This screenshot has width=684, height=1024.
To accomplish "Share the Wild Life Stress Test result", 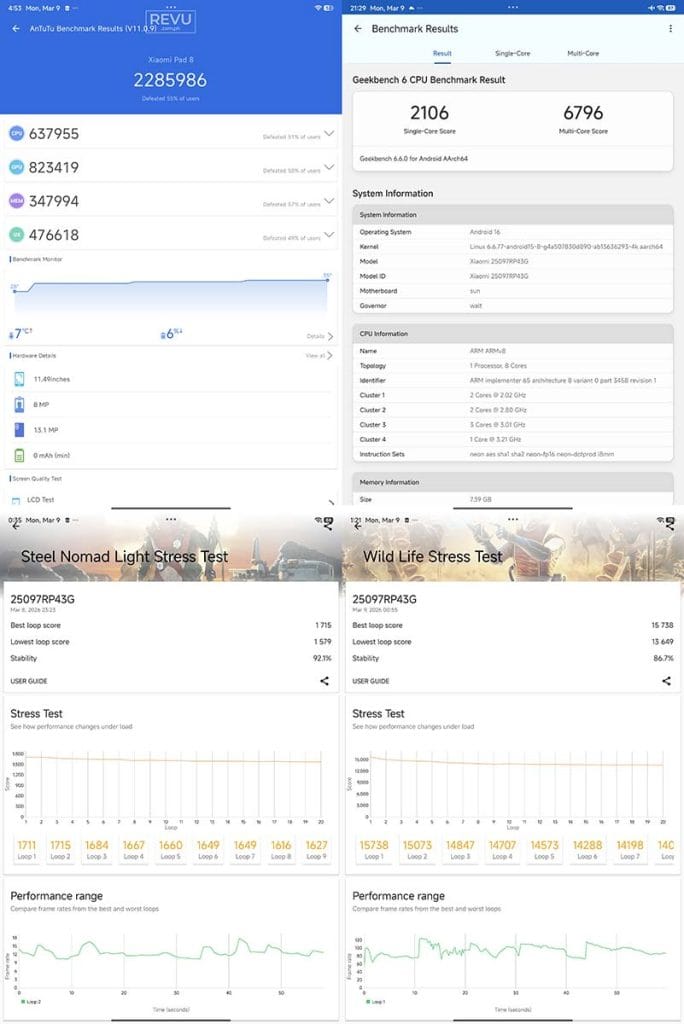I will coord(666,681).
